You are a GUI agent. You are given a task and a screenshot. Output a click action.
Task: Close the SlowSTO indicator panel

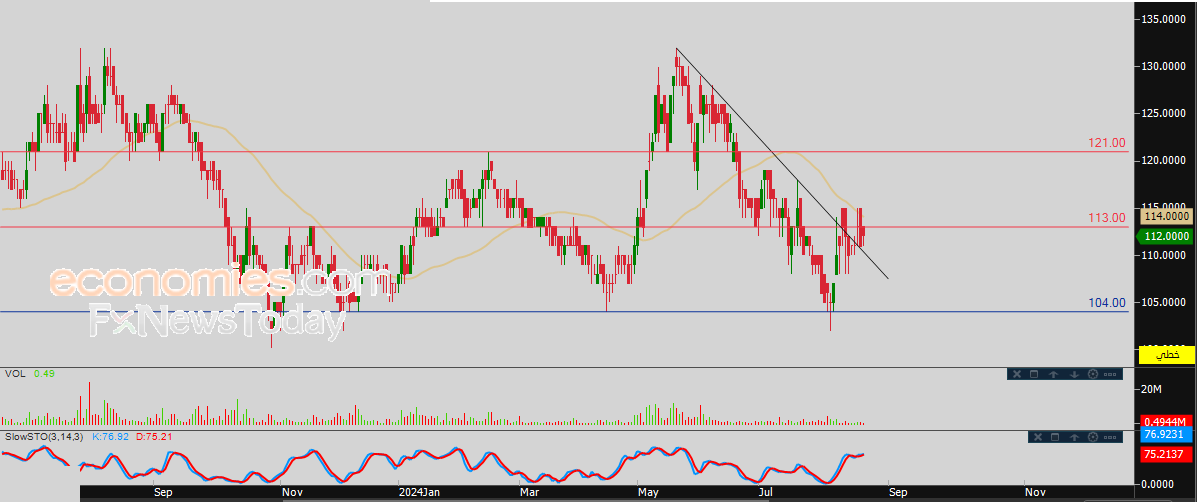tap(1038, 437)
